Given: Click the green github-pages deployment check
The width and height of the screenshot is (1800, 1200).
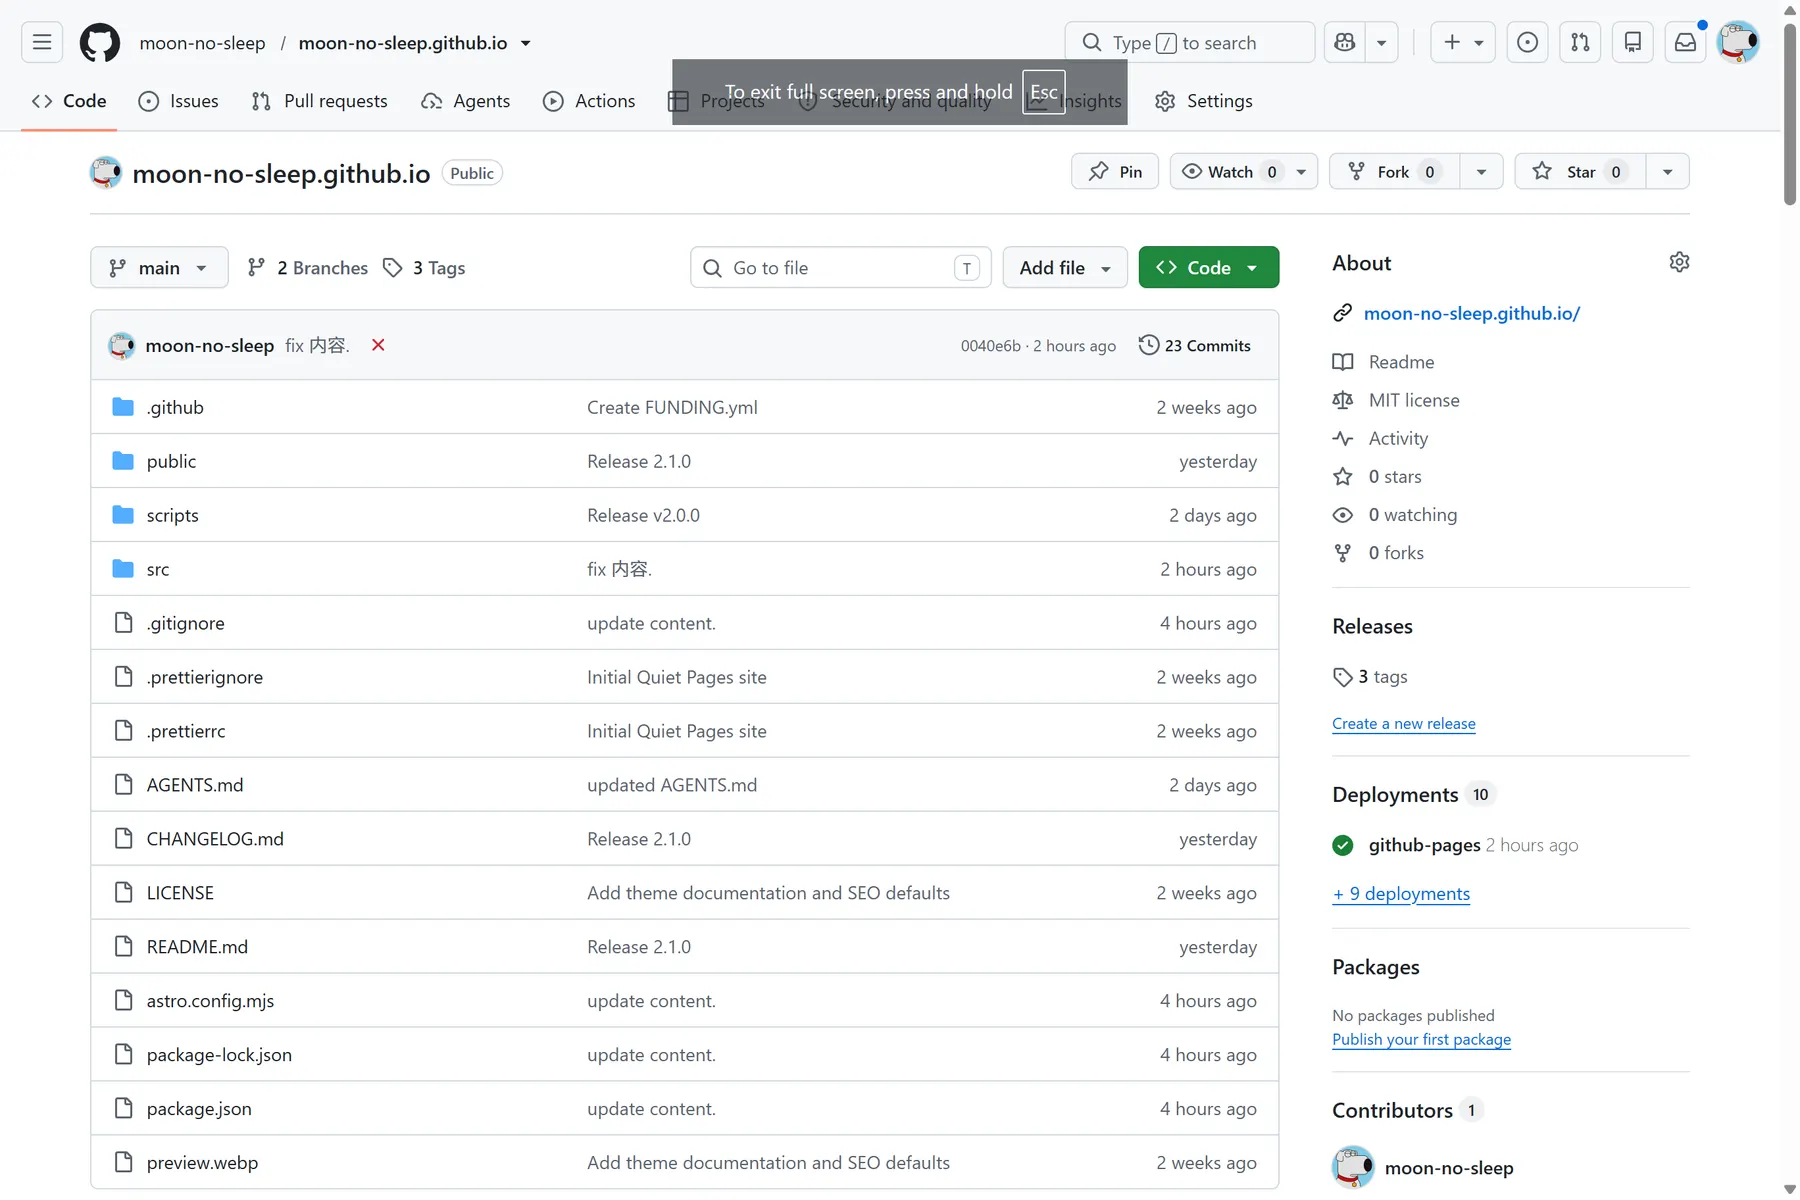Looking at the screenshot, I should (x=1343, y=845).
